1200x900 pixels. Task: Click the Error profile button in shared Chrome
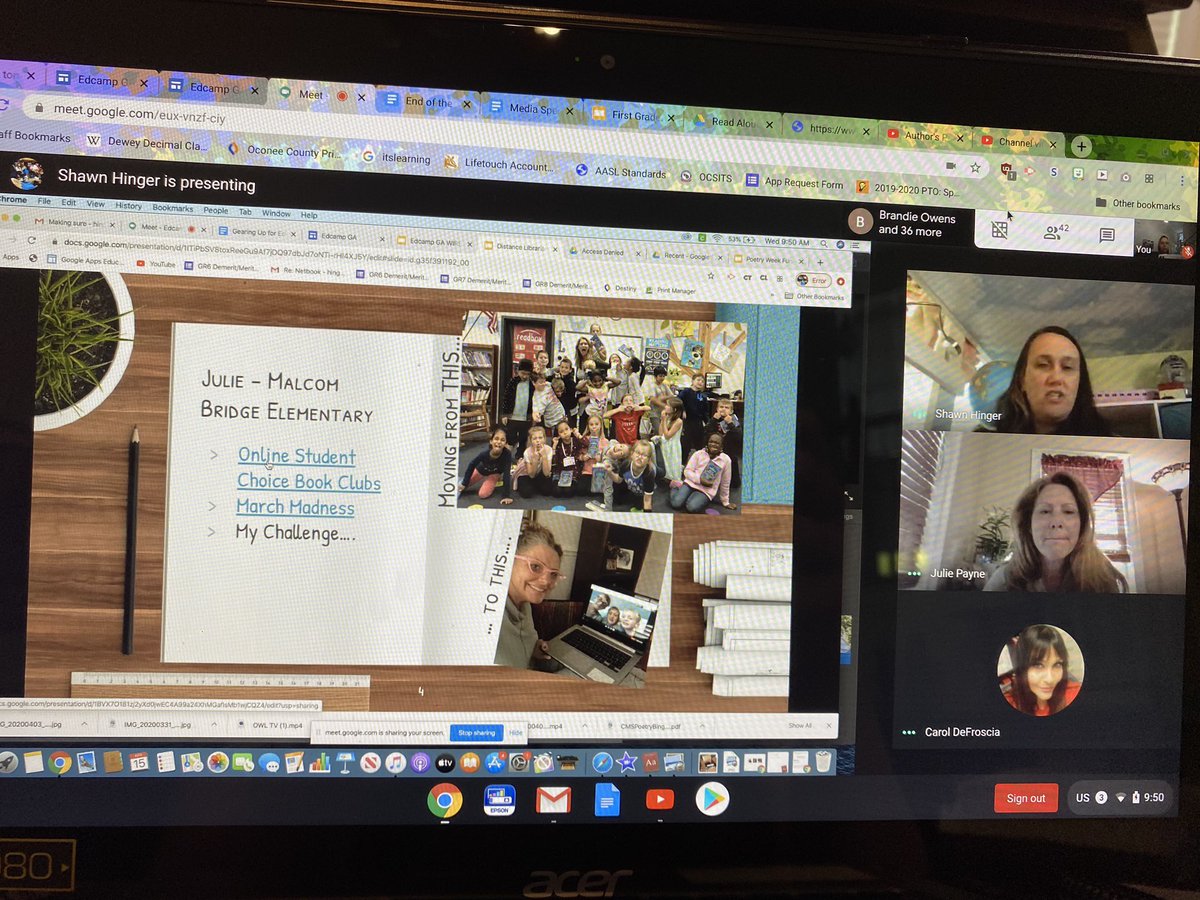(811, 280)
